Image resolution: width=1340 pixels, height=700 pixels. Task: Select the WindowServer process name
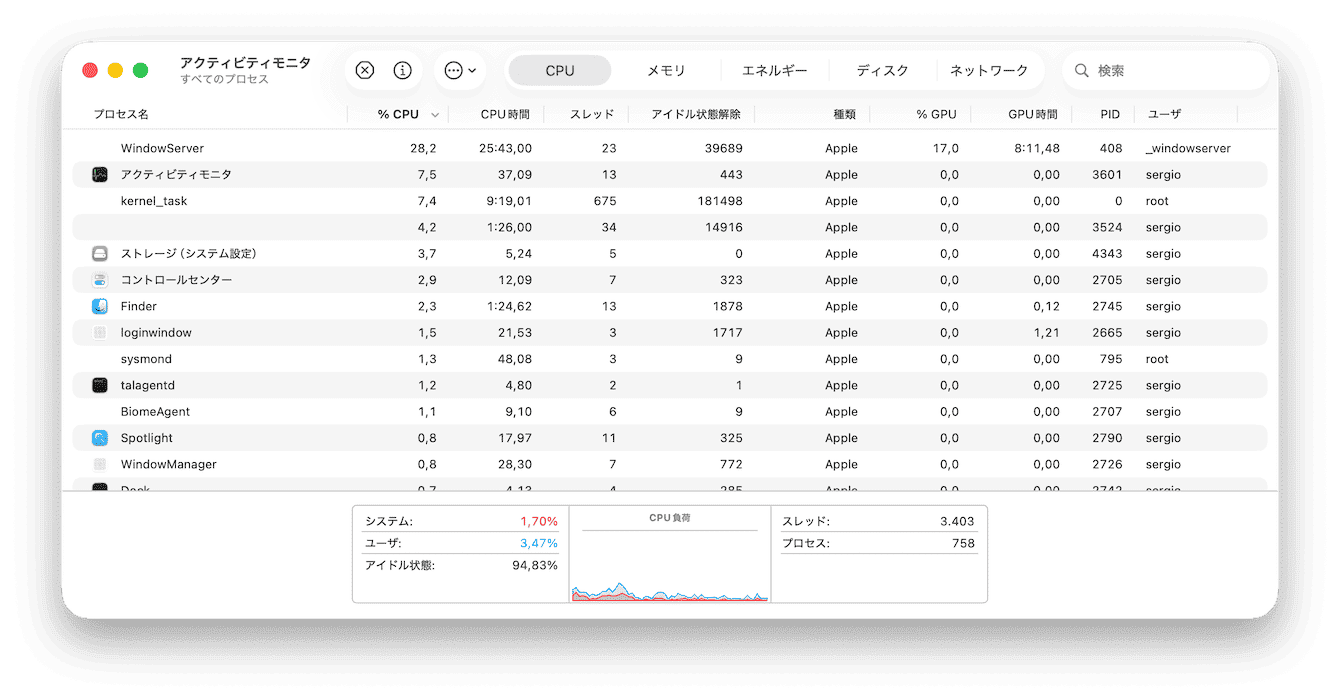162,148
